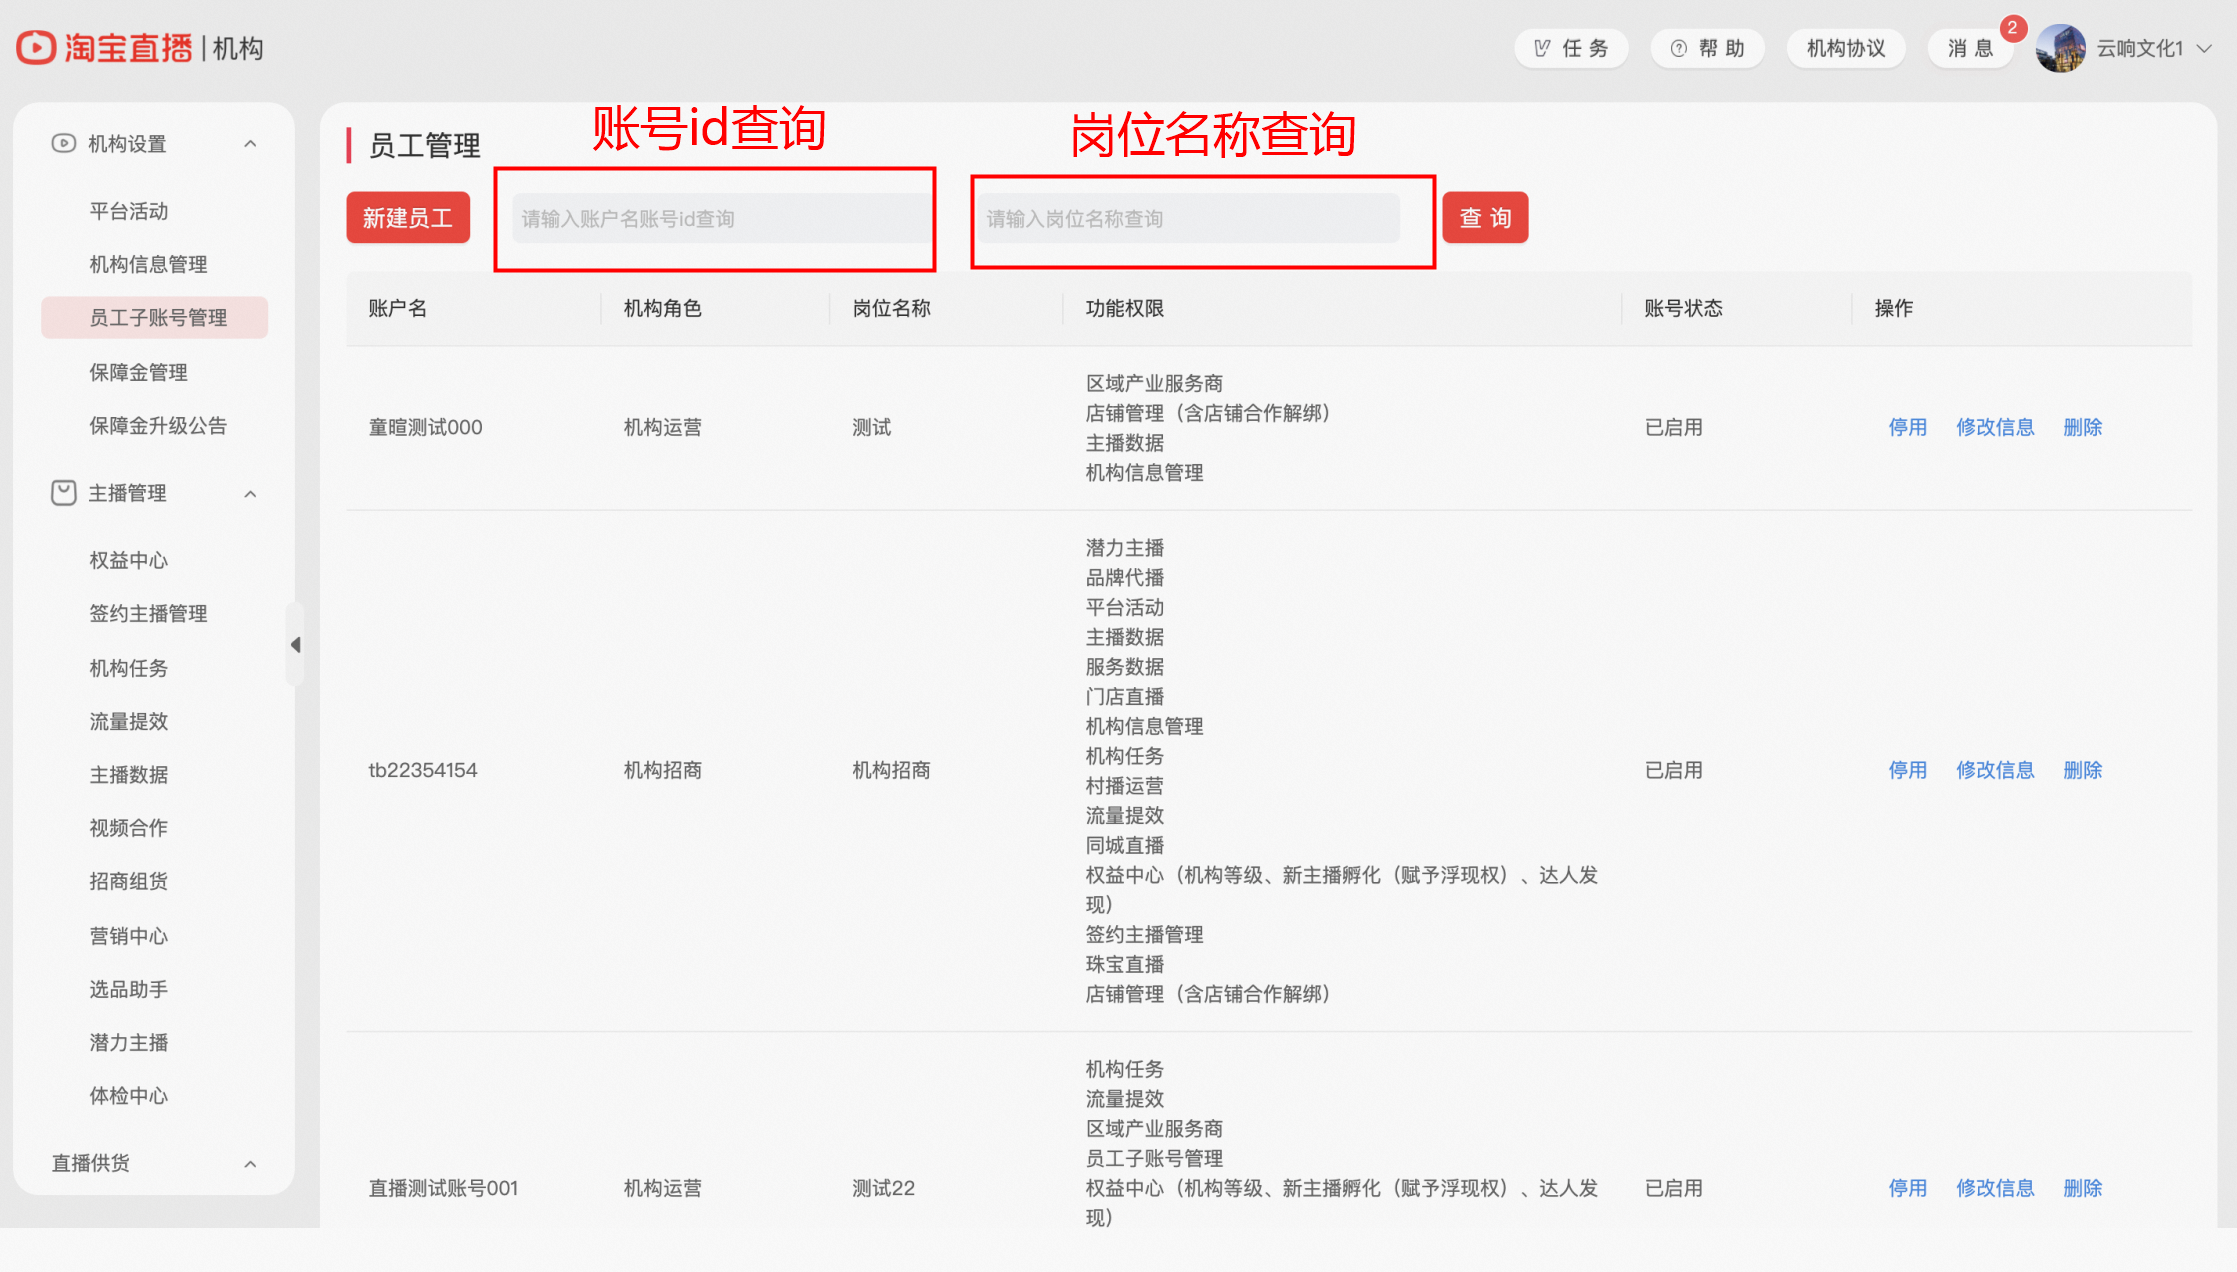The height and width of the screenshot is (1272, 2237).
Task: Expand the 云响文化1 account dropdown arrow
Action: tap(2204, 48)
